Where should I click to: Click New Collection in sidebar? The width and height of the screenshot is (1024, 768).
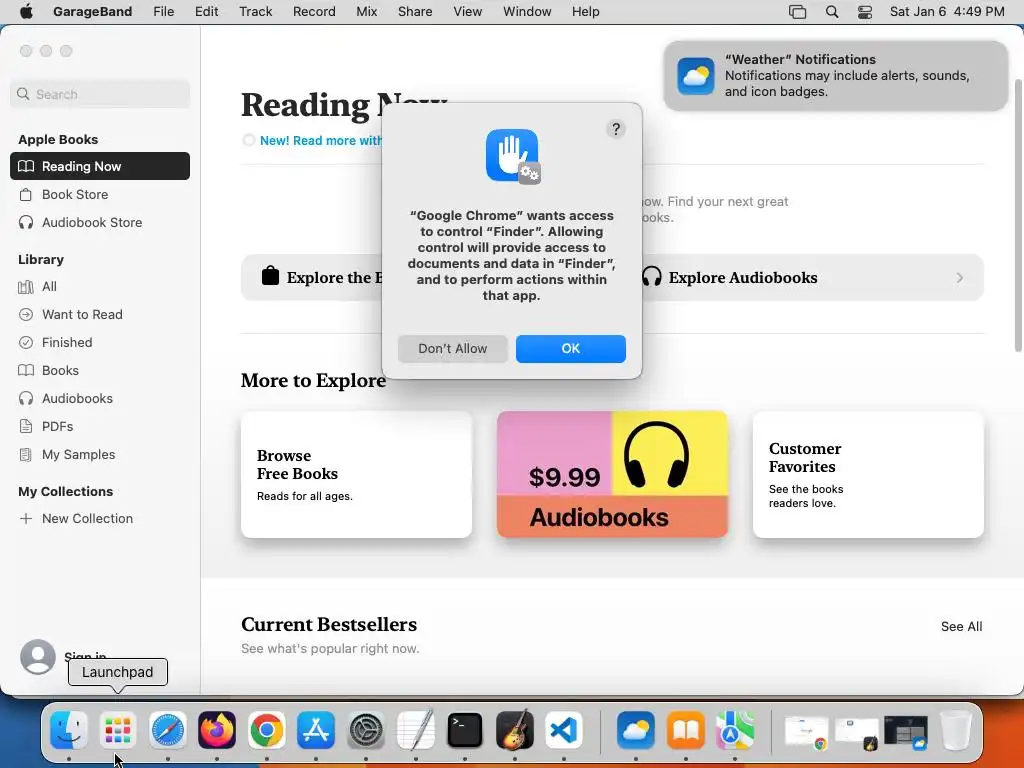click(100, 519)
